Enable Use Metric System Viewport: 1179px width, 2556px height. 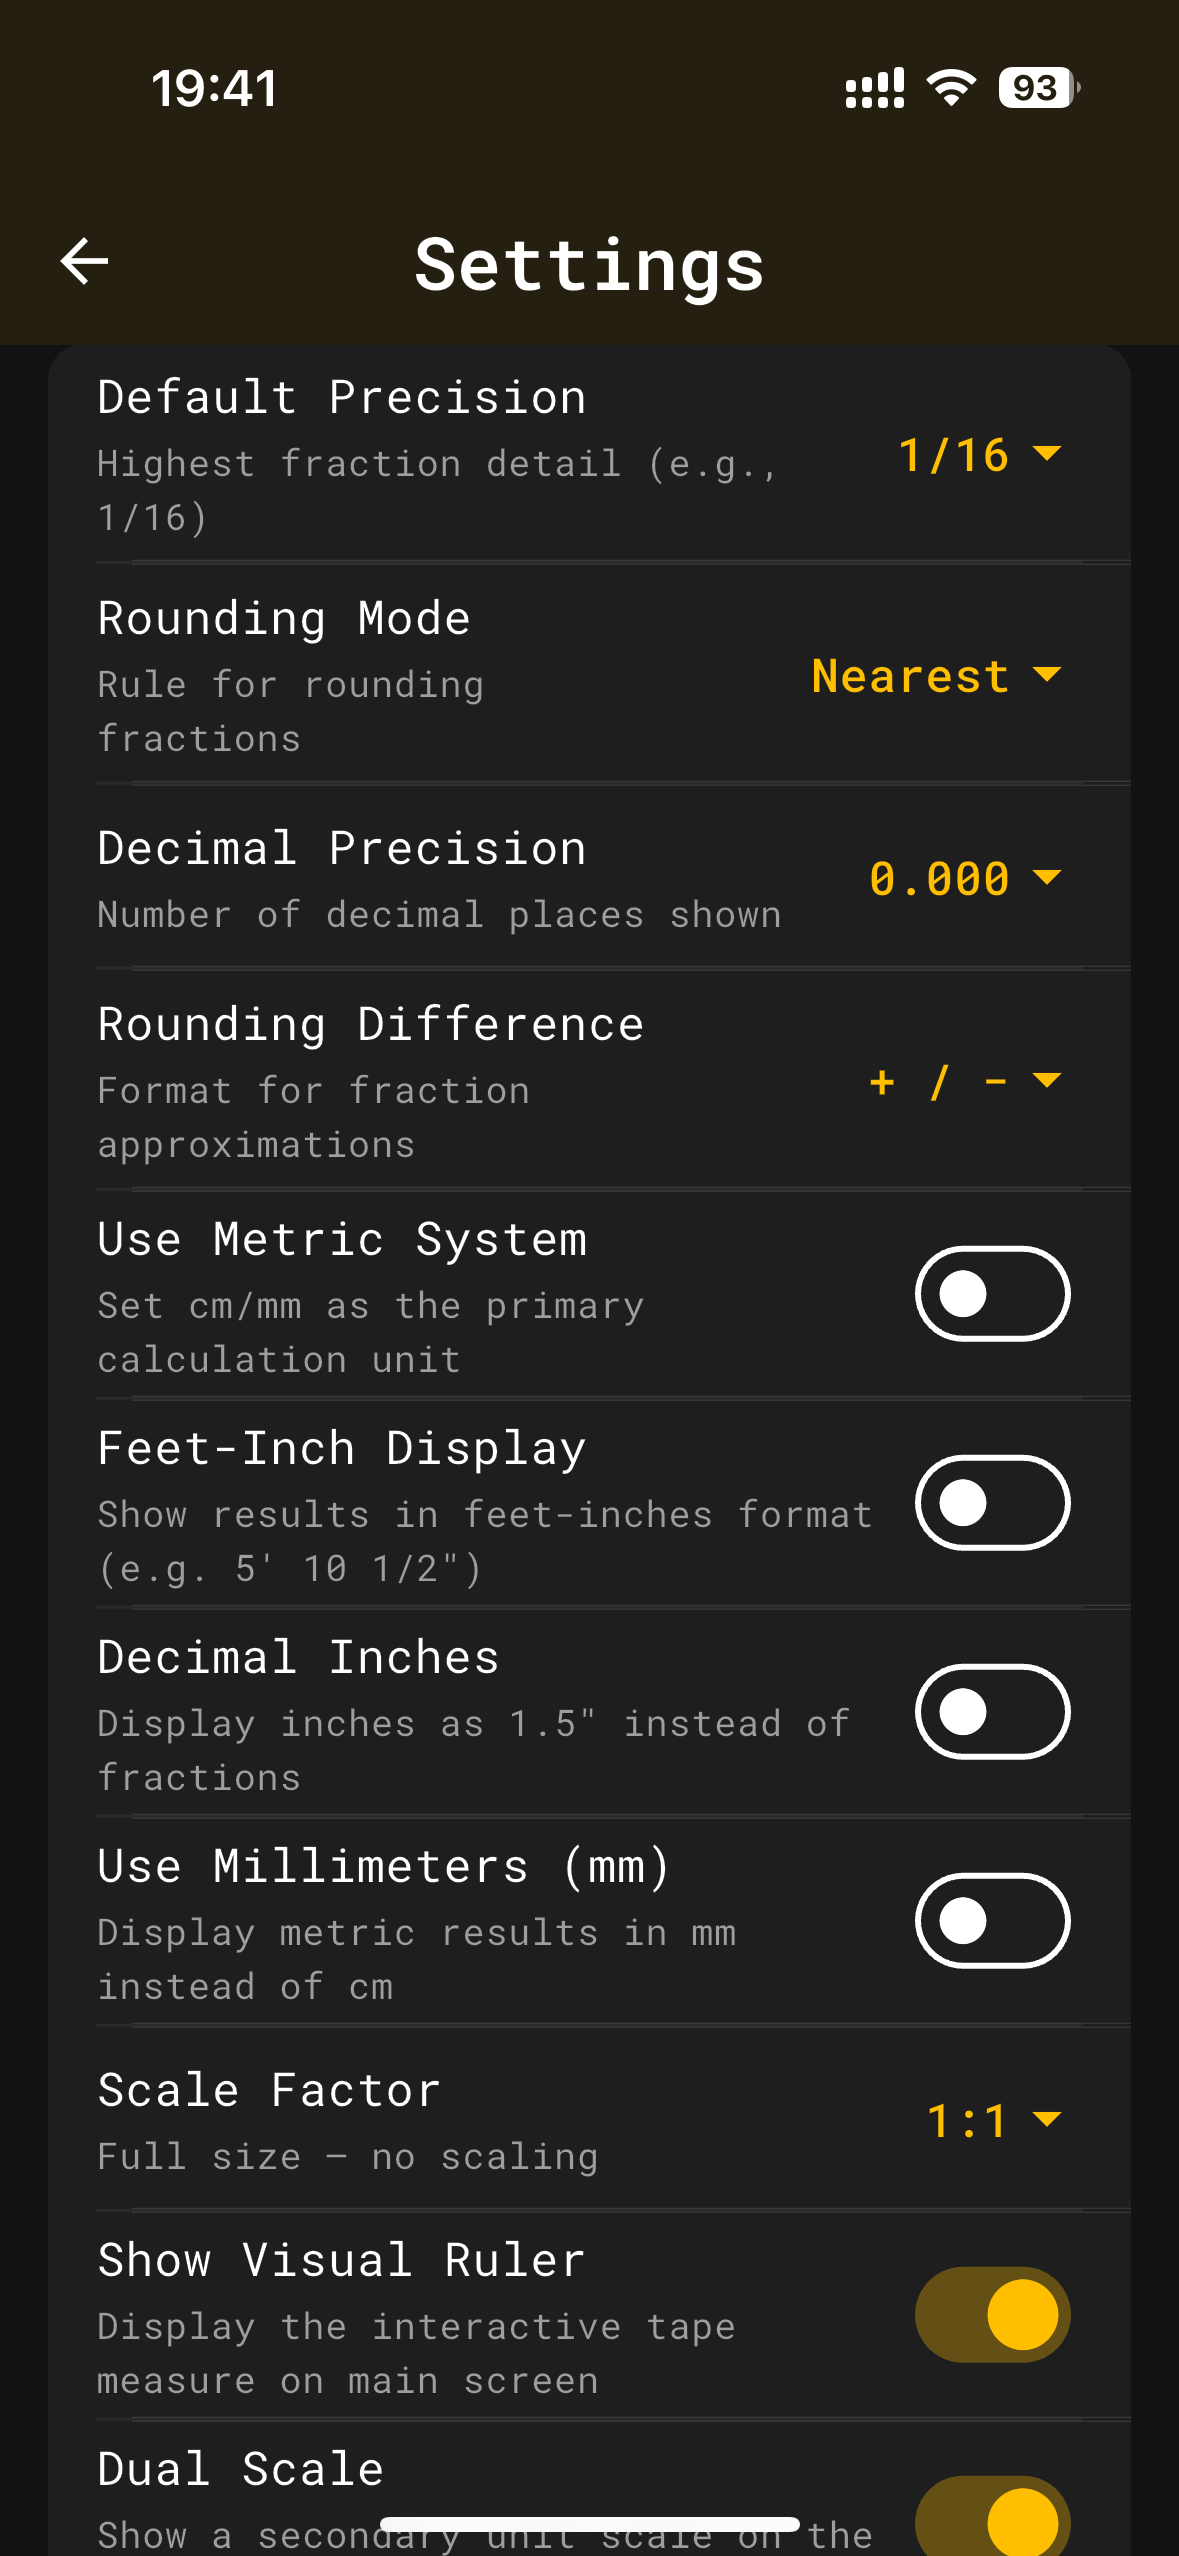click(x=992, y=1293)
